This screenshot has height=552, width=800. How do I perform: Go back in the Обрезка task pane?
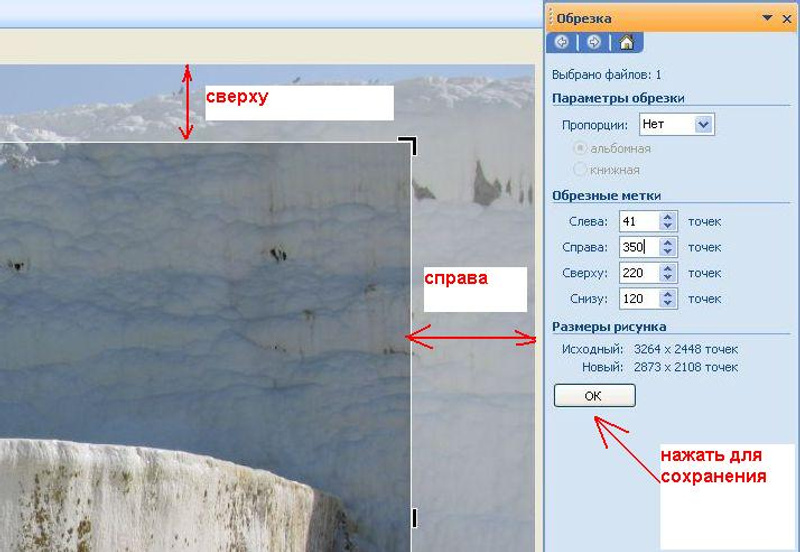pos(562,42)
